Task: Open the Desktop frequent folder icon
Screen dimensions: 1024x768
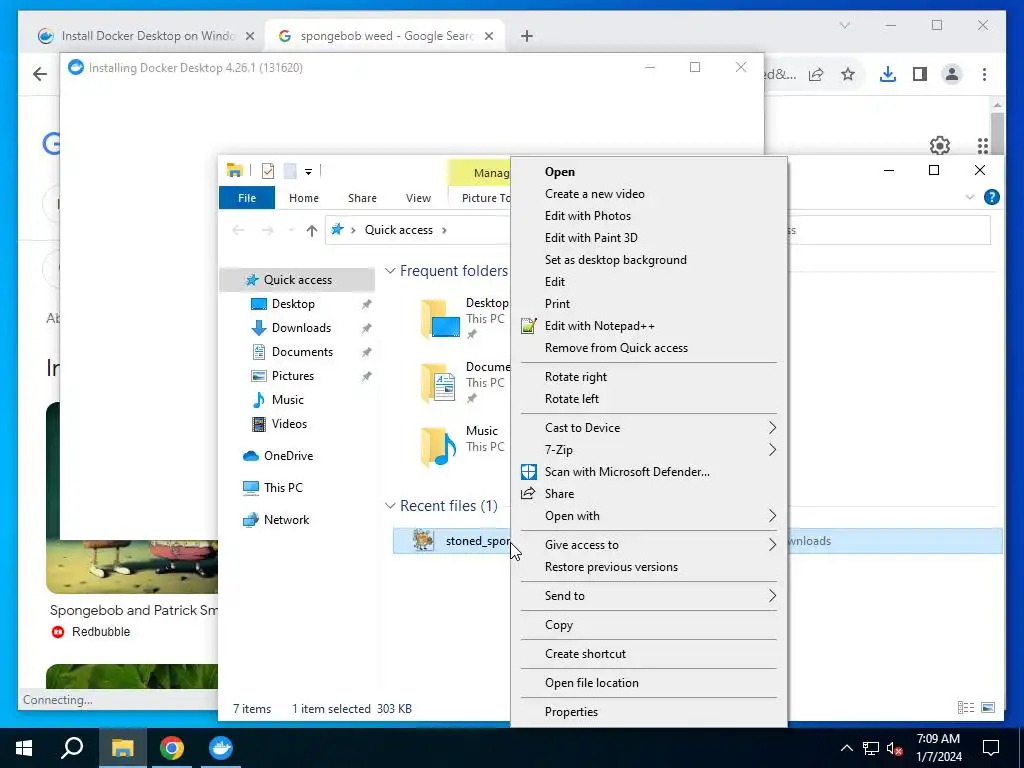Action: pos(440,319)
